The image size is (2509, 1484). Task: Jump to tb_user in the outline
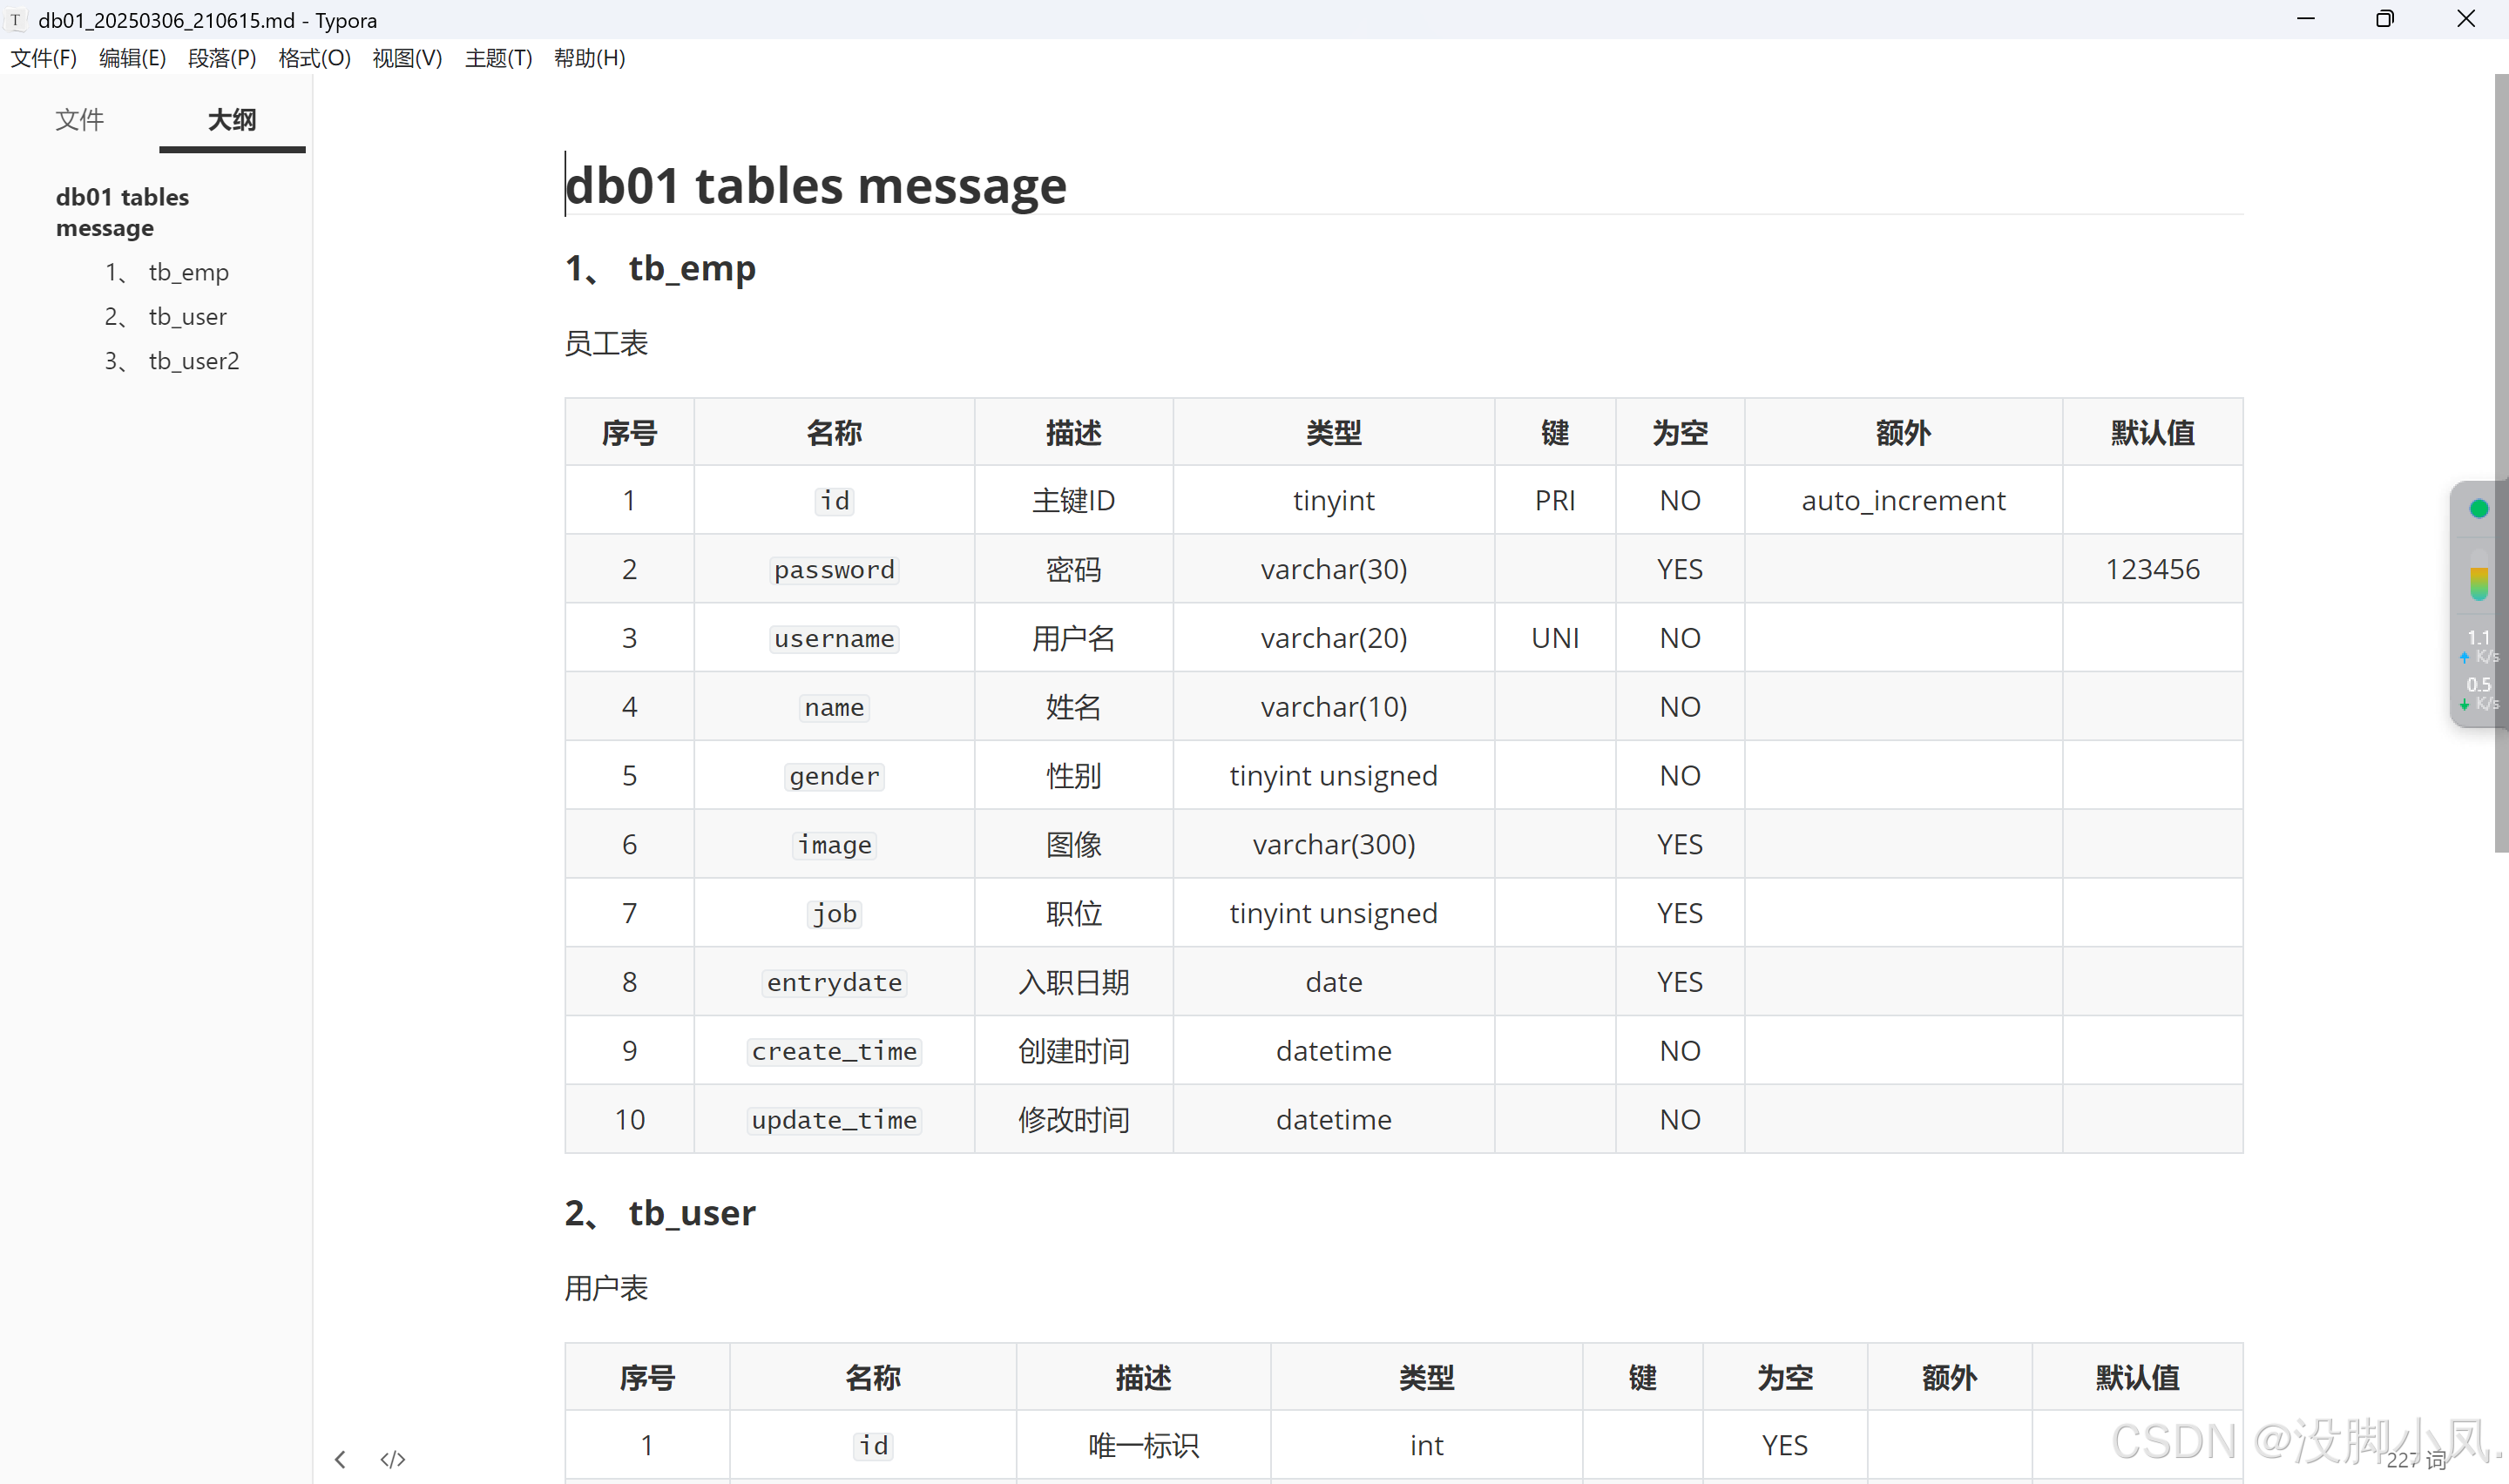pyautogui.click(x=186, y=316)
